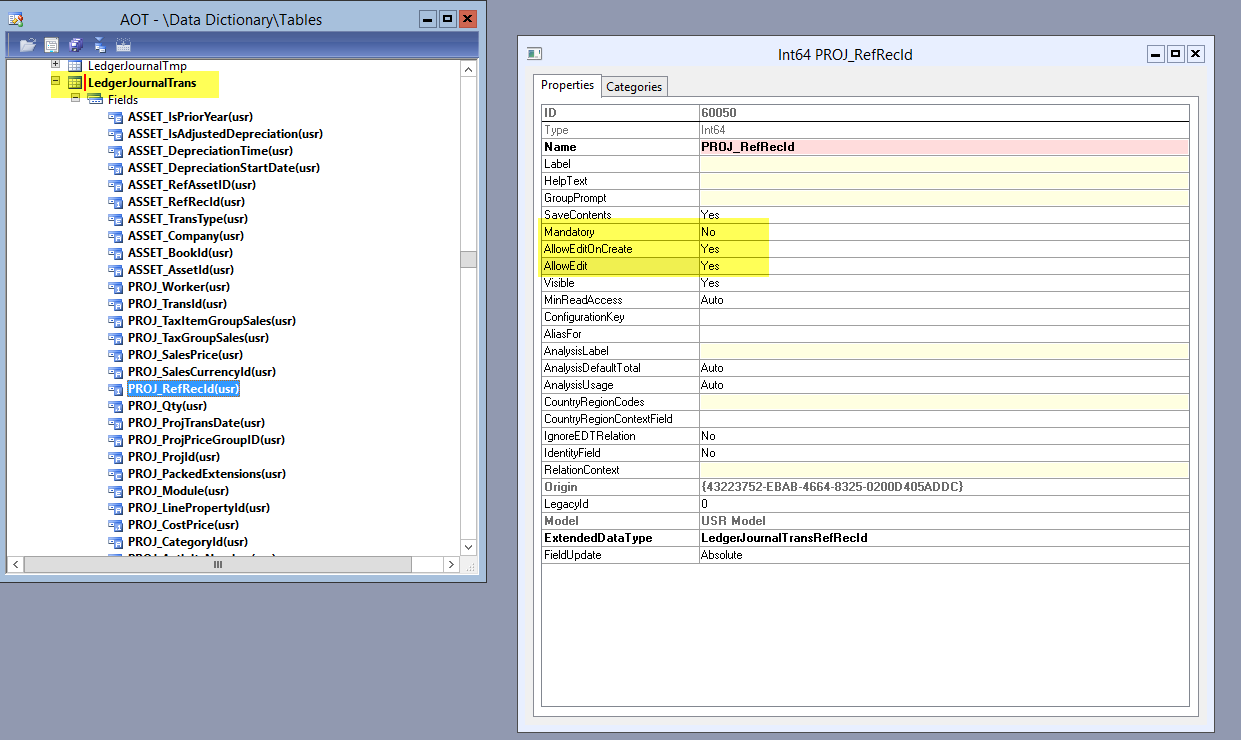Collapse the Fields node

(76, 100)
